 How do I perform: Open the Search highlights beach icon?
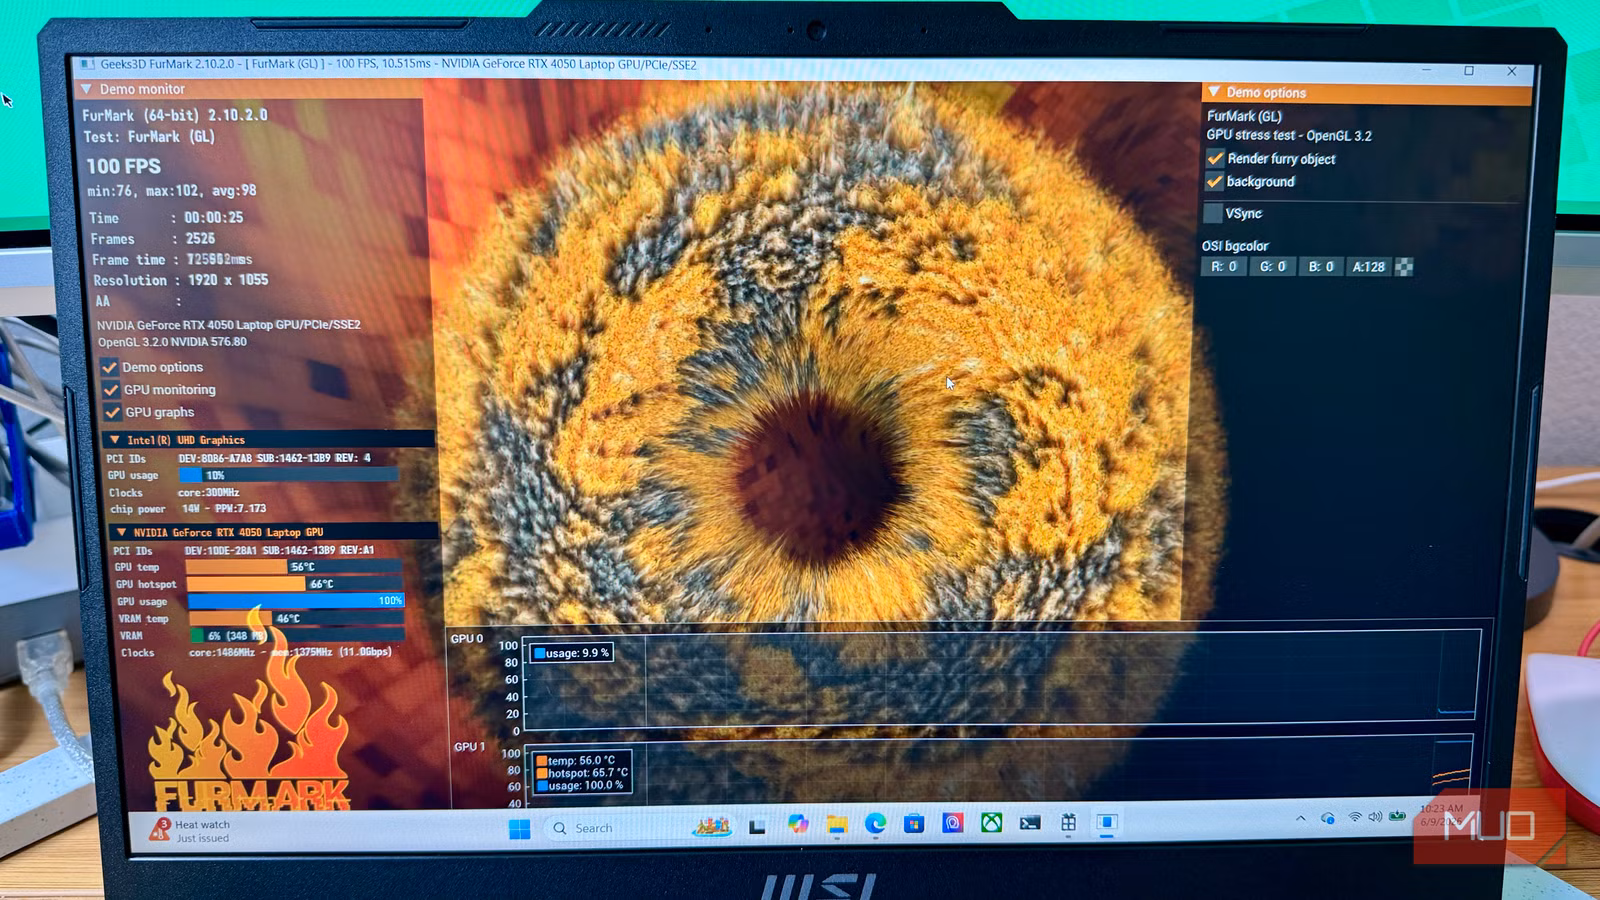coord(712,826)
